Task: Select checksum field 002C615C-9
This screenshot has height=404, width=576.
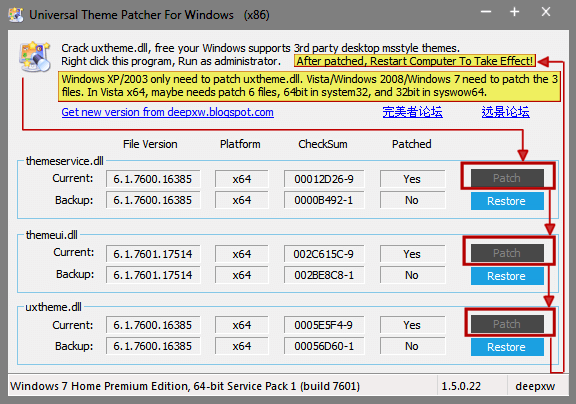Action: pos(324,254)
